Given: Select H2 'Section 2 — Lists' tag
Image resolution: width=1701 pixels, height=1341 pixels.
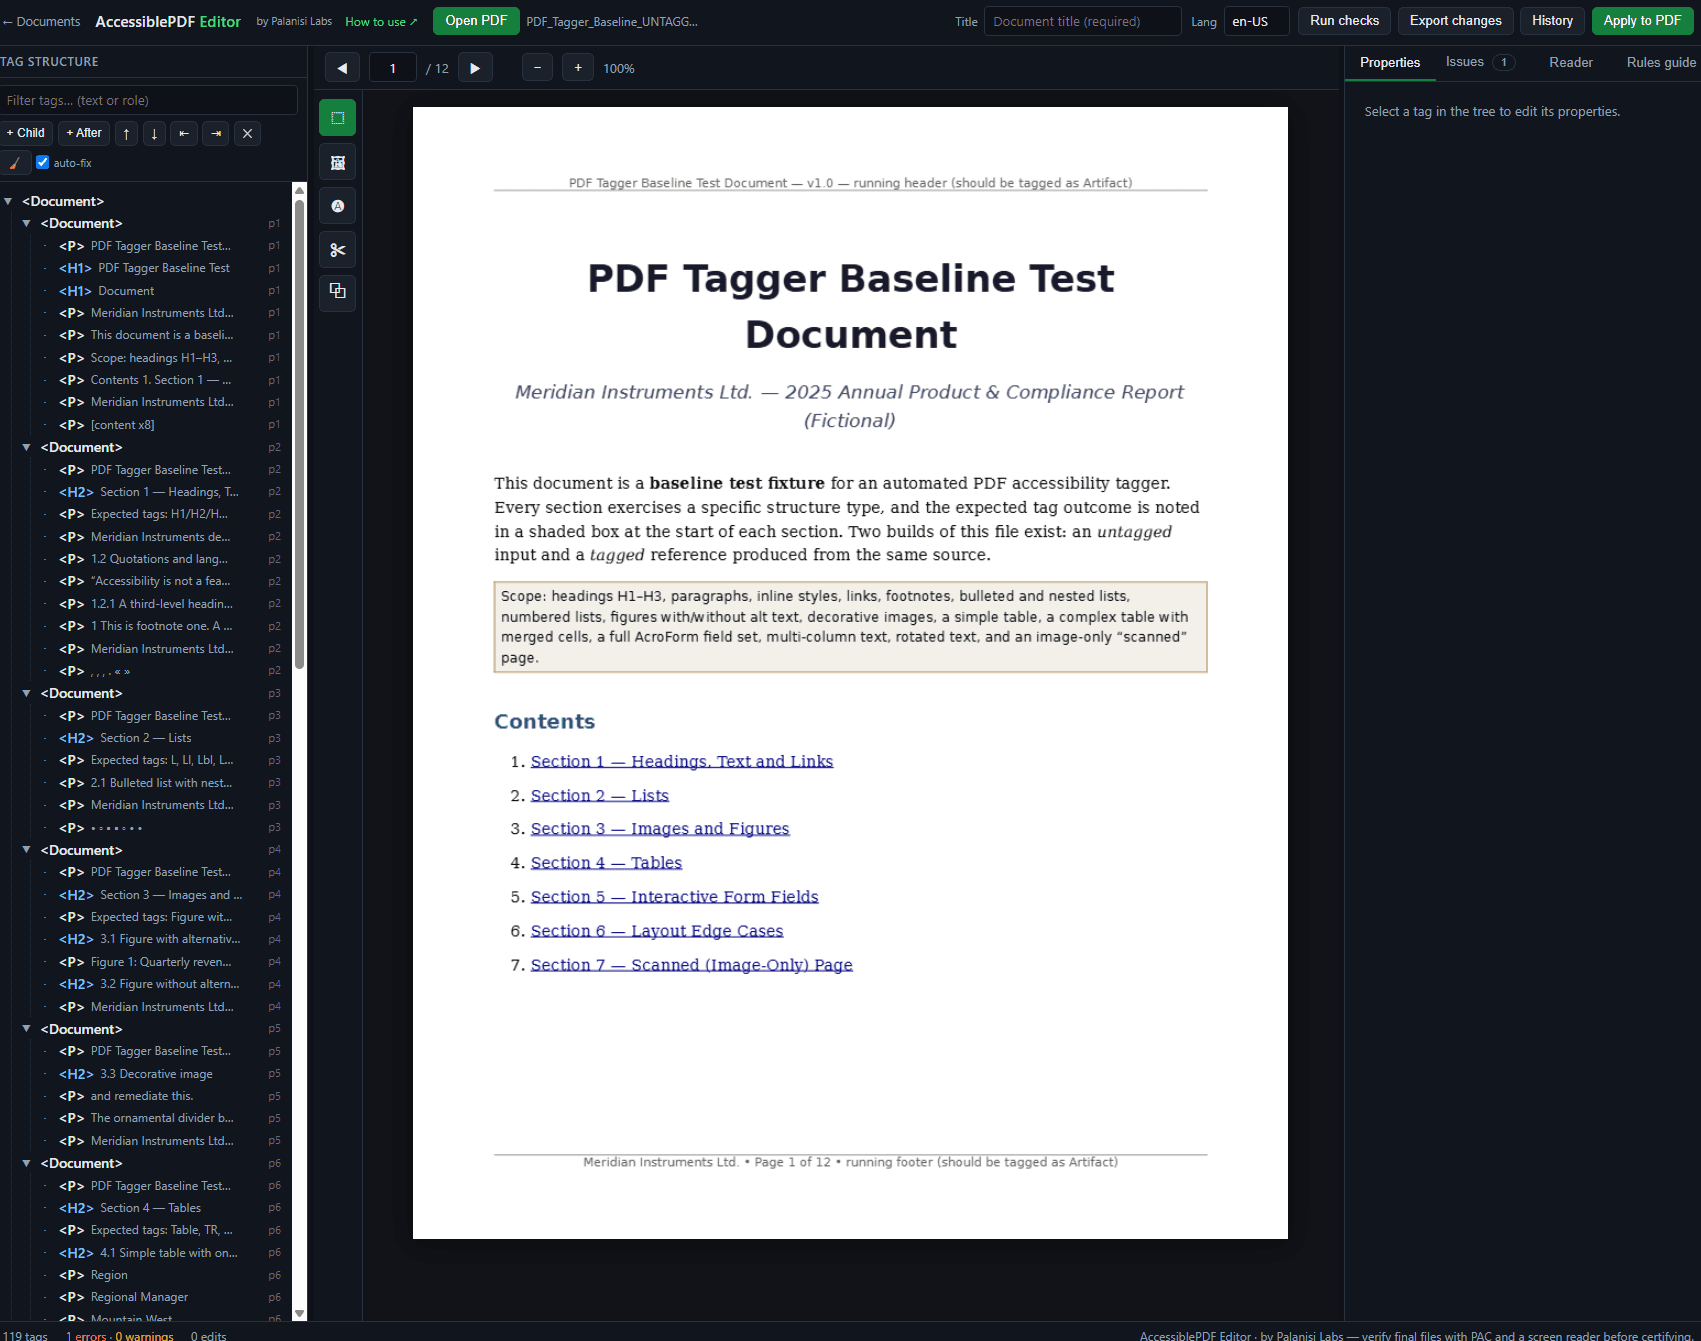Looking at the screenshot, I should point(126,738).
